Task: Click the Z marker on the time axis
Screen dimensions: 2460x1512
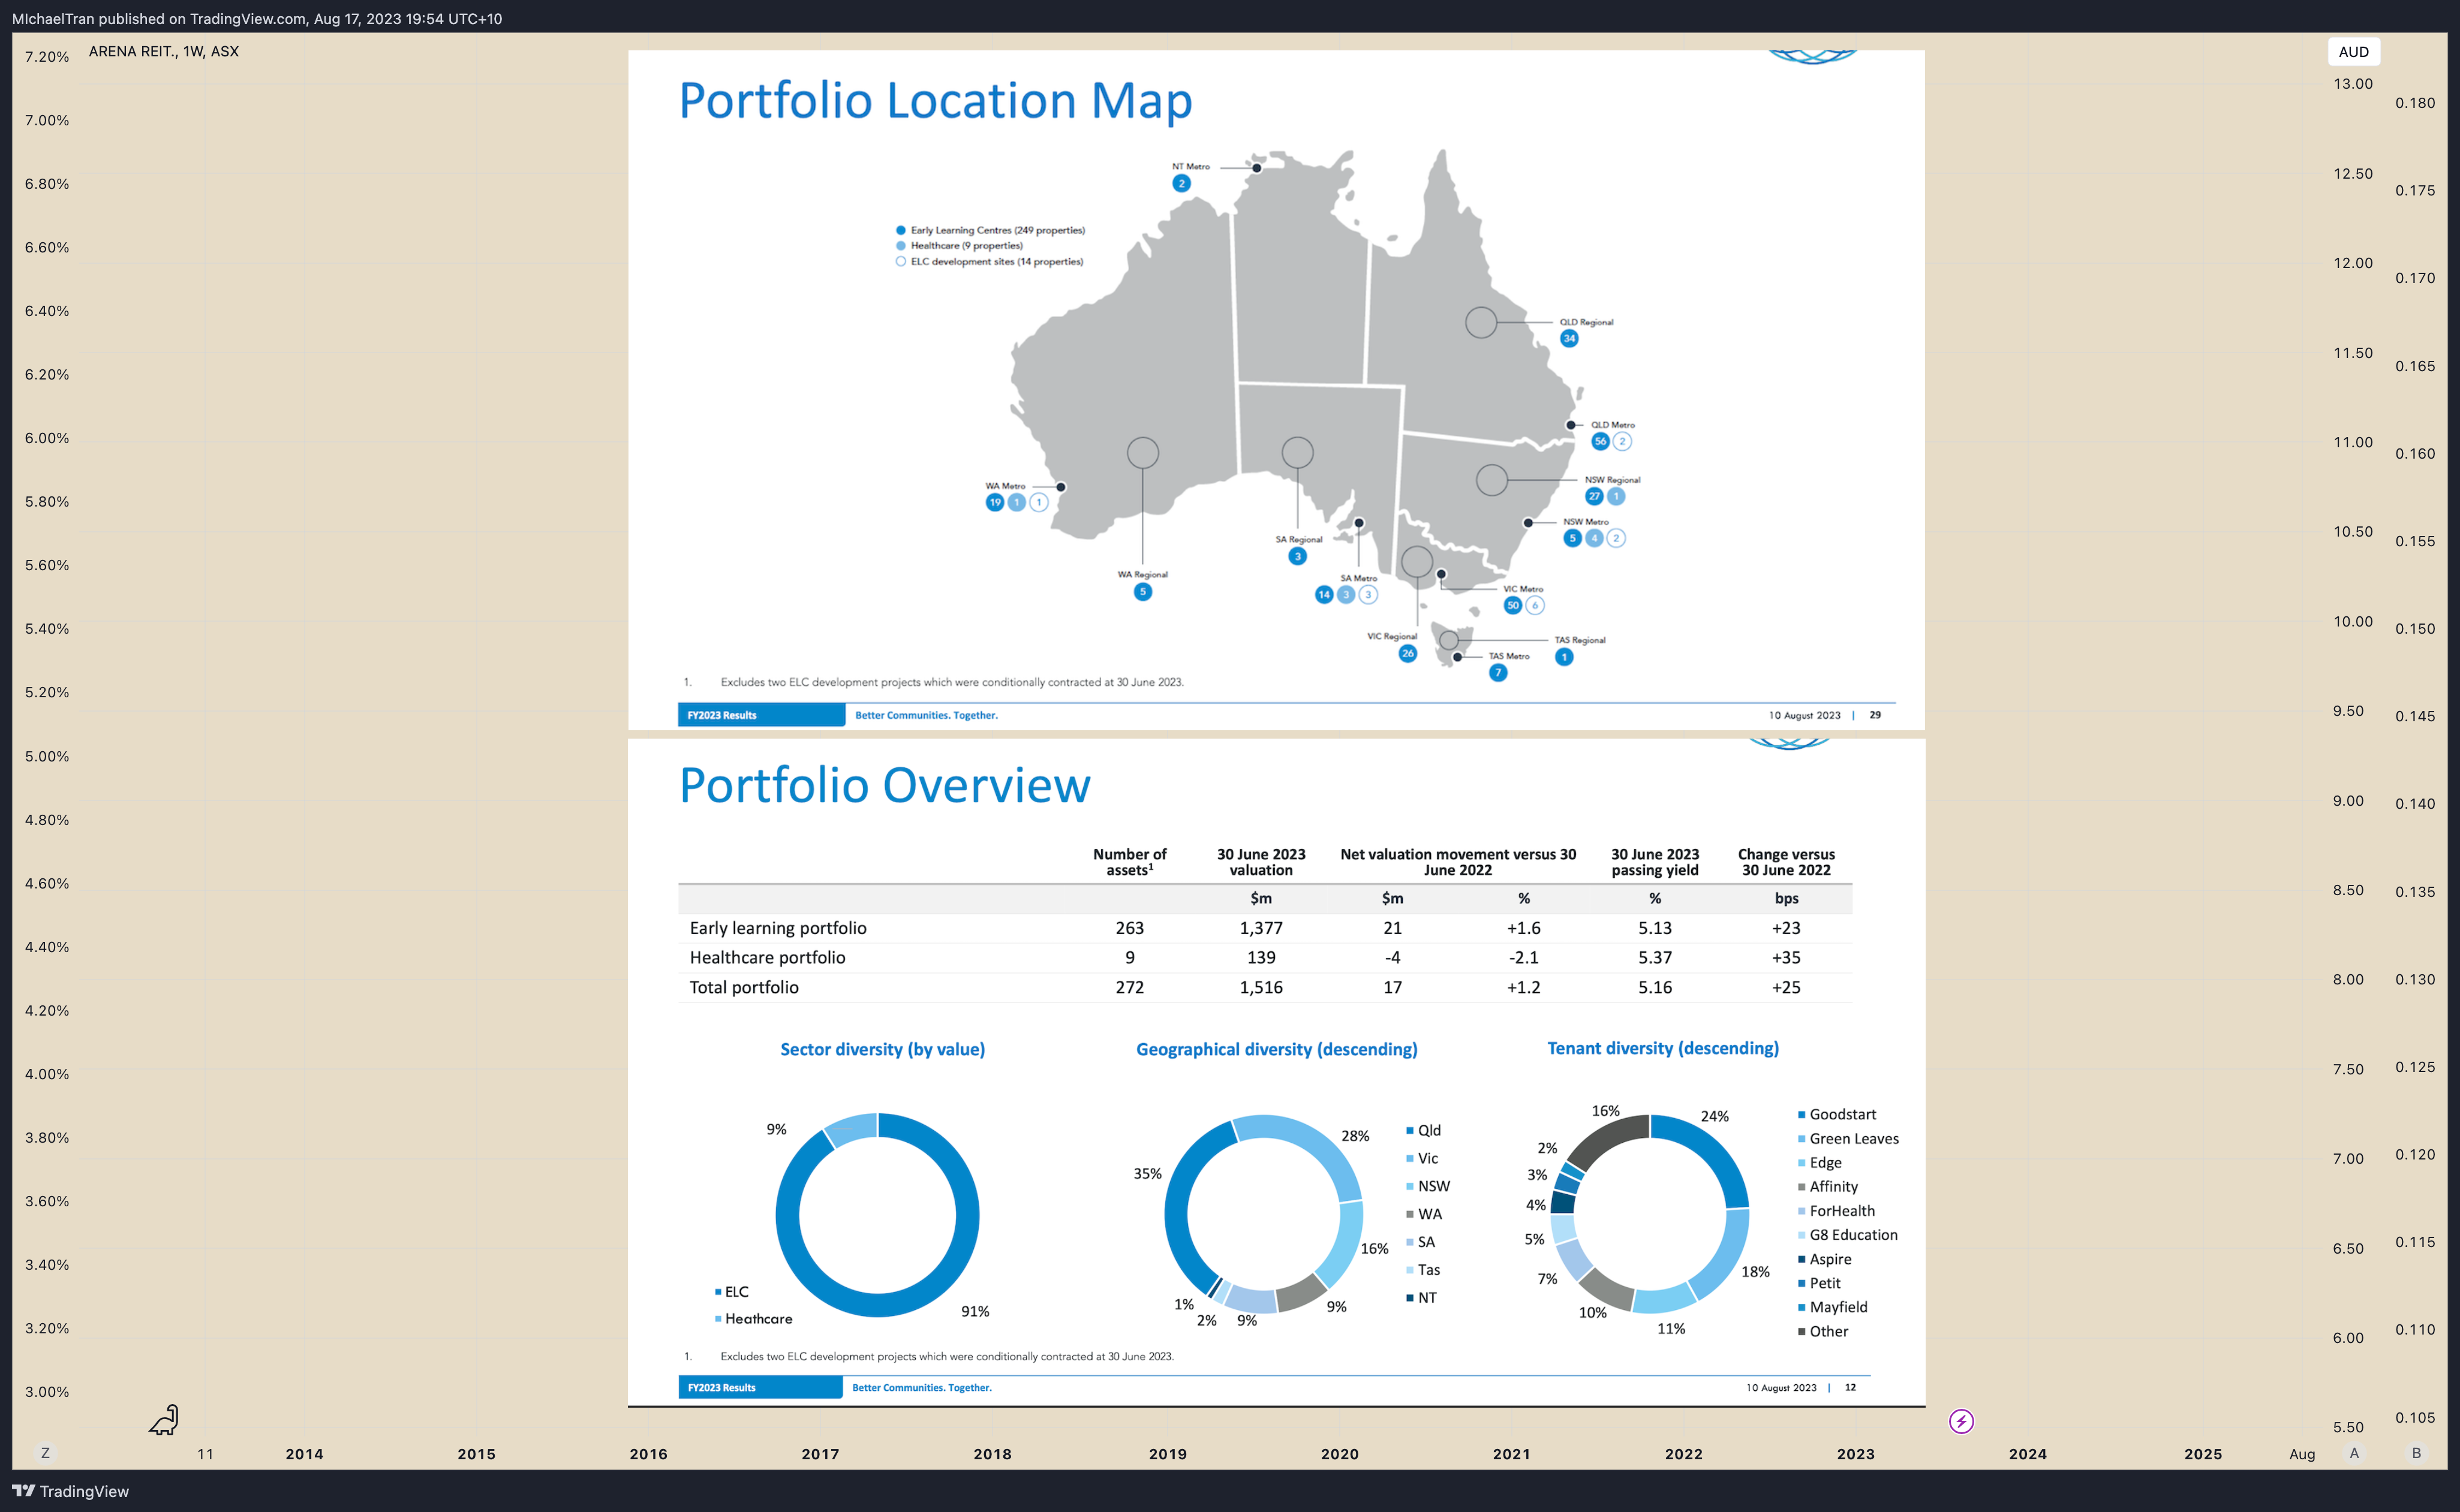Action: click(45, 1453)
